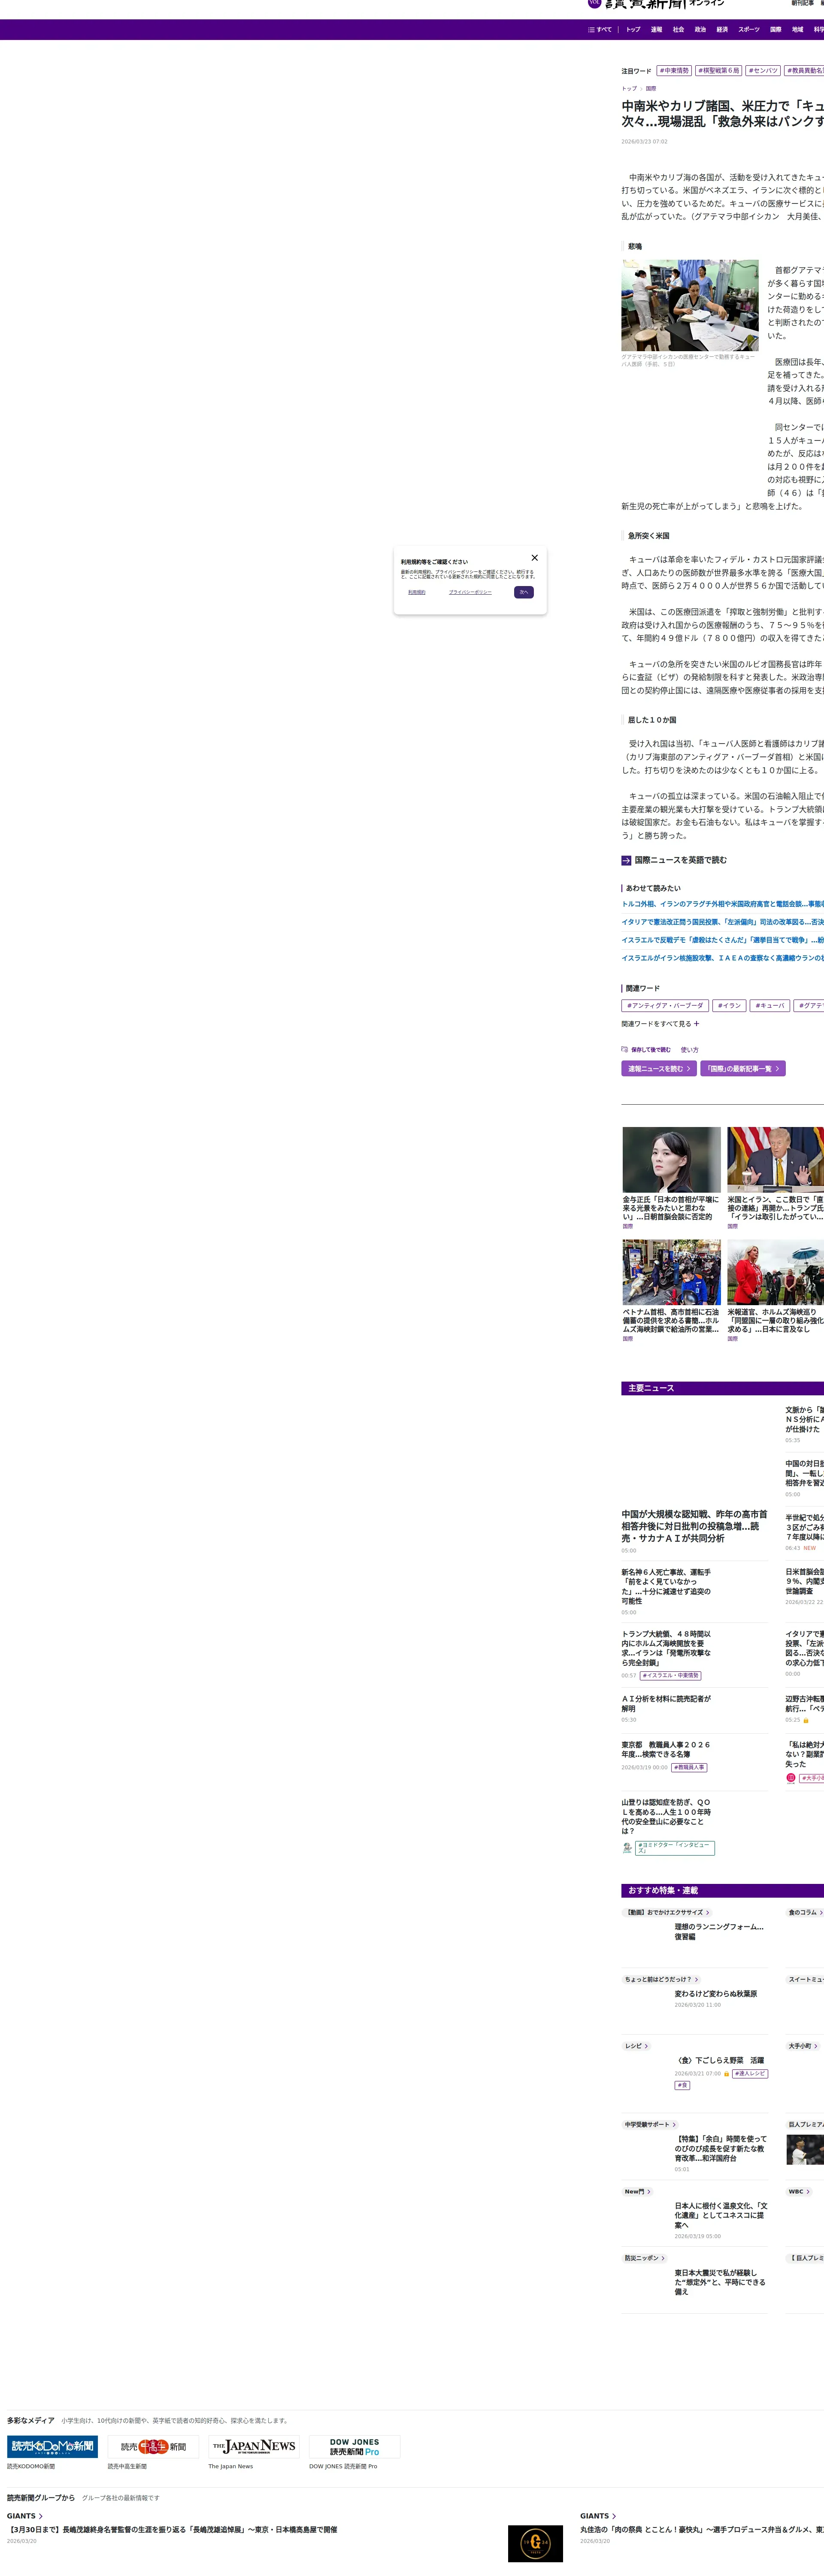
Task: Open the 金与正氏 article headline
Action: click(671, 1208)
